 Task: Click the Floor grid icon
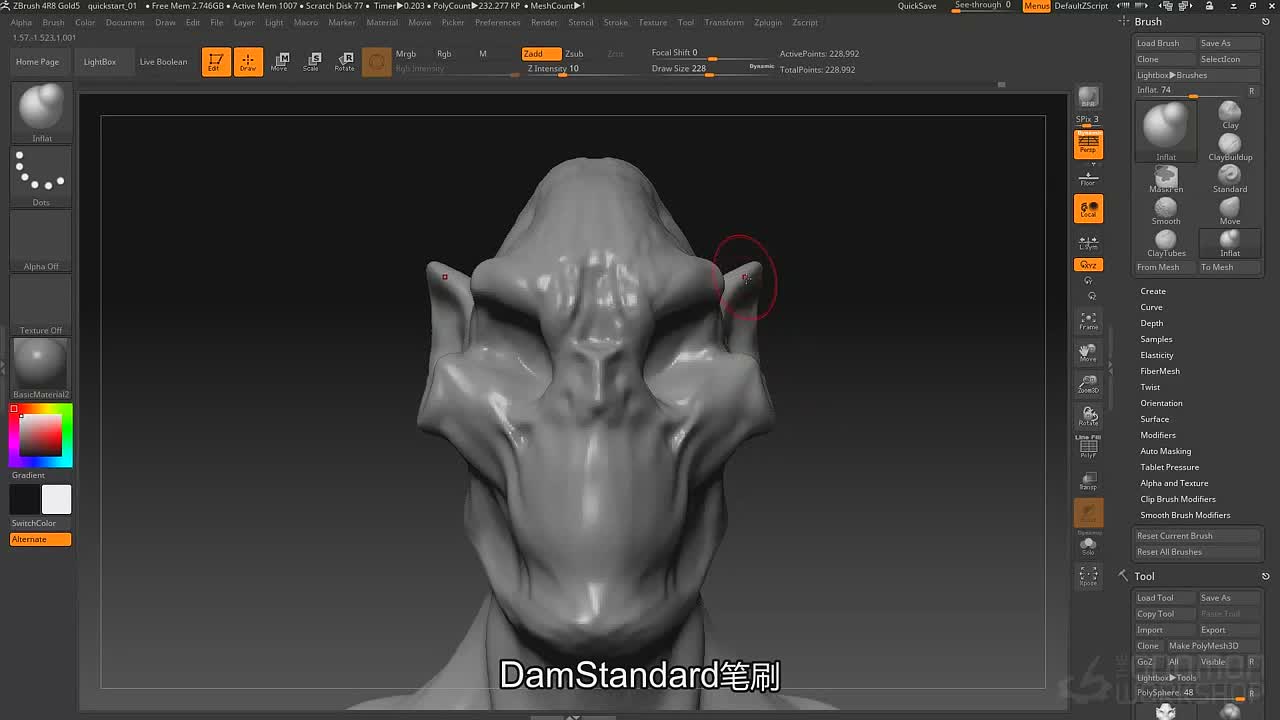coord(1088,179)
